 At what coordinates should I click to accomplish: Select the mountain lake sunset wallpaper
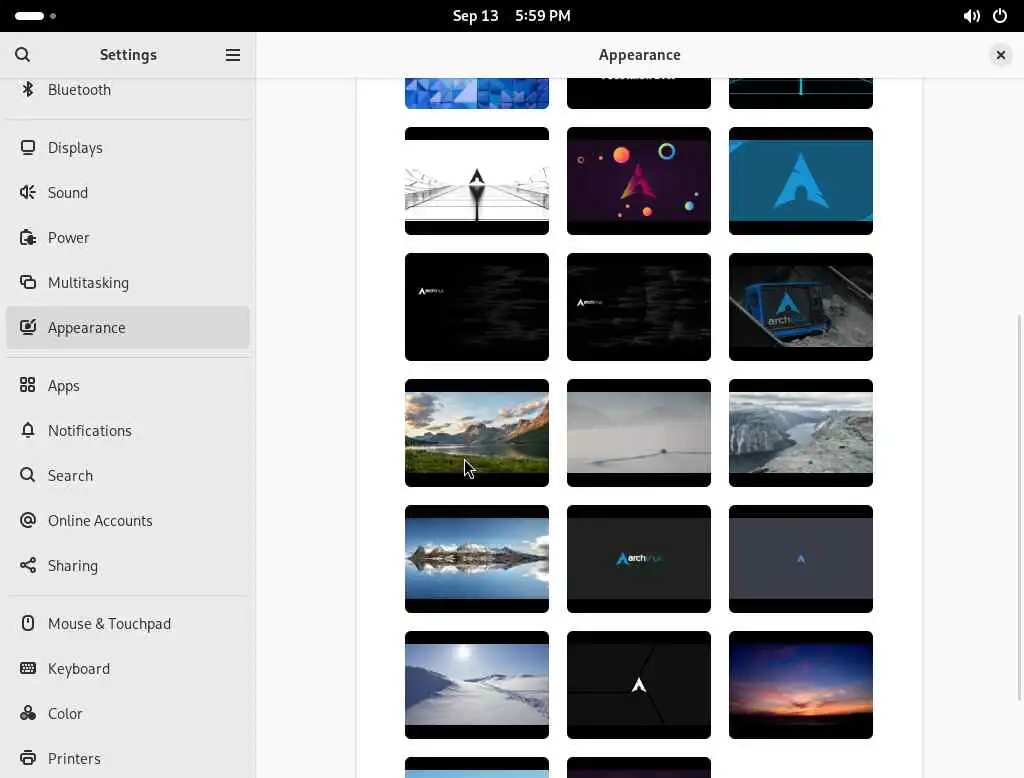coord(477,433)
